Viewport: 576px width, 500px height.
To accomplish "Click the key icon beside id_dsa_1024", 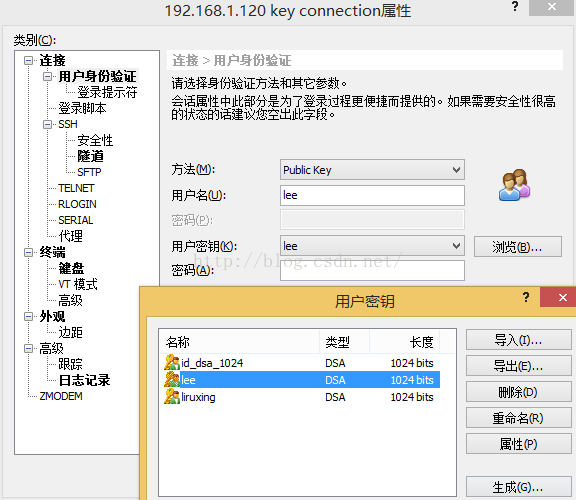I will point(172,363).
